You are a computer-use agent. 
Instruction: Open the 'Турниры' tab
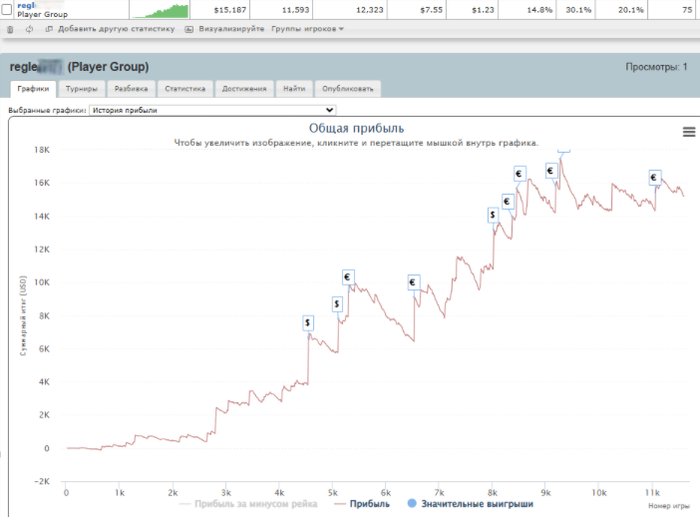pyautogui.click(x=82, y=89)
